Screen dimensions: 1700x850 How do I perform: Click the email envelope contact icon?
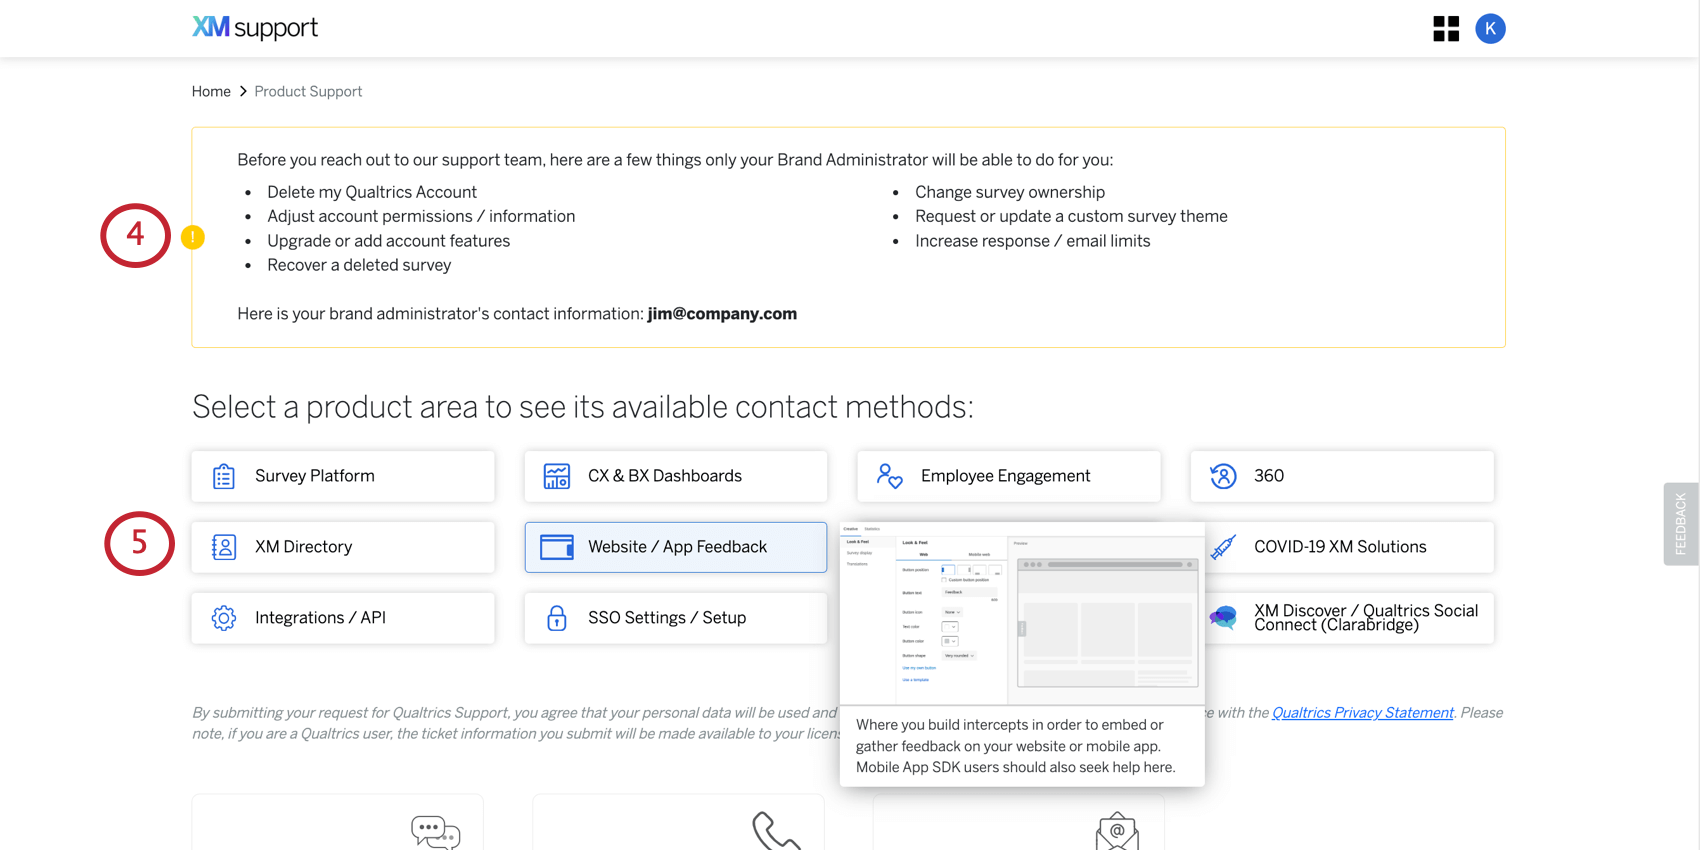pos(1117,831)
